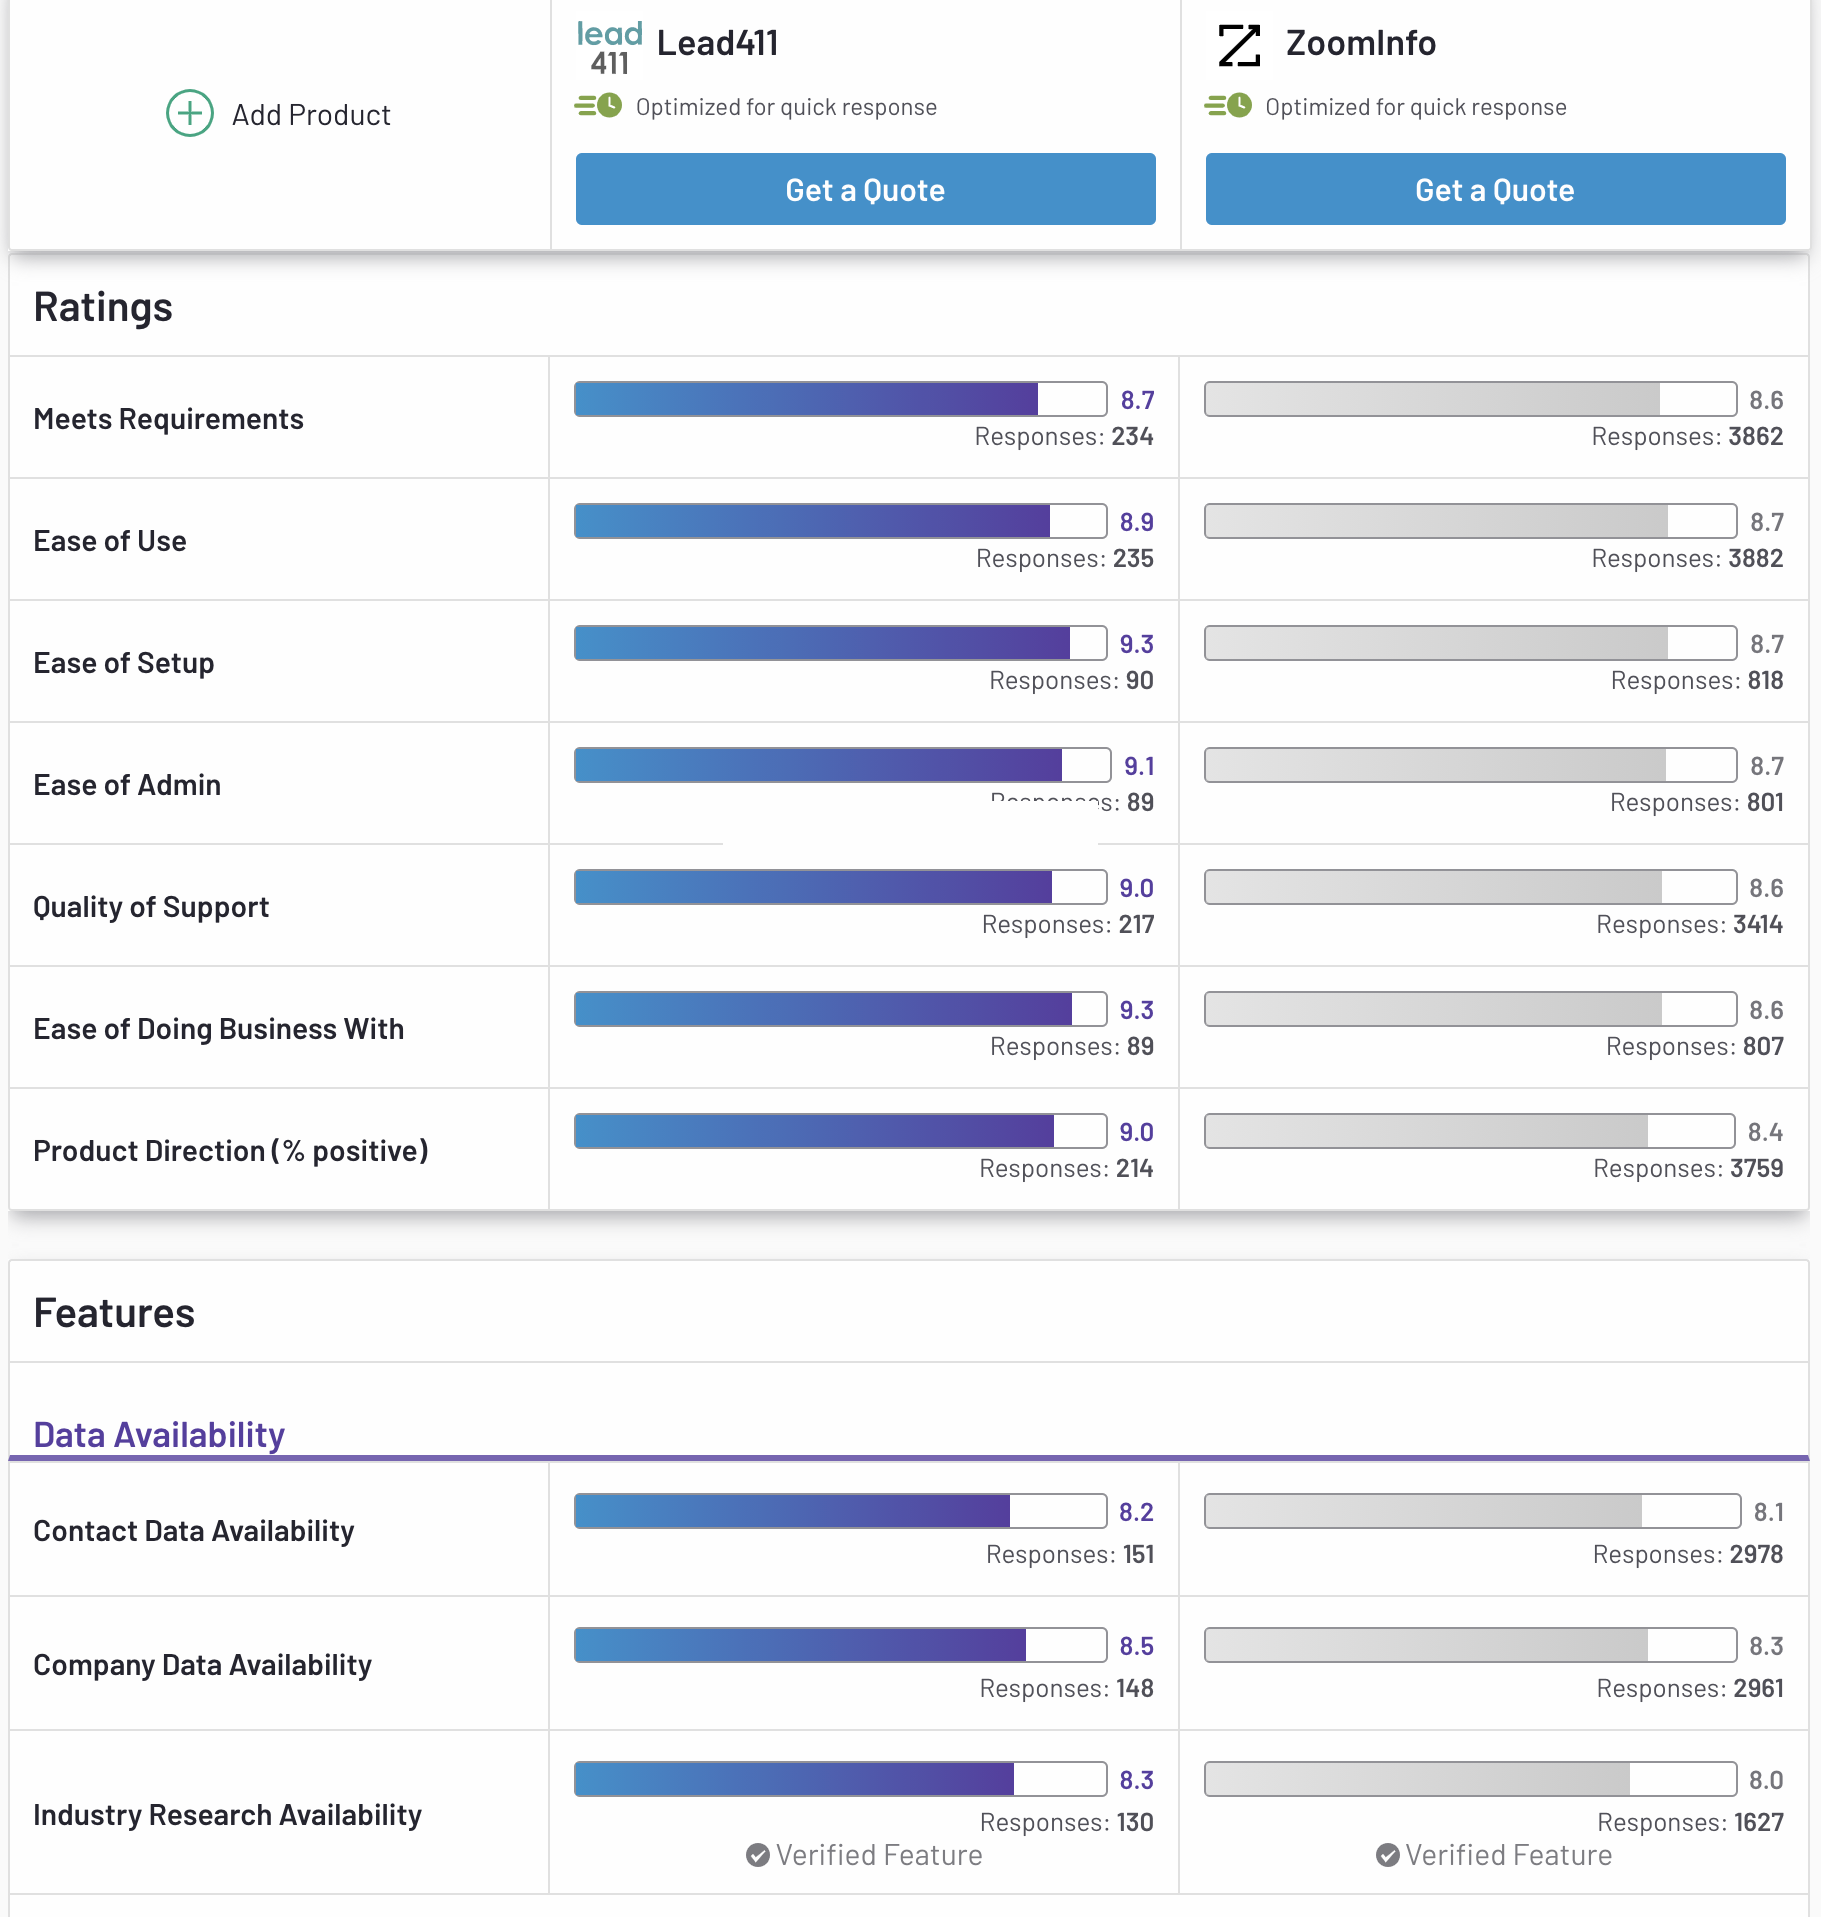The width and height of the screenshot is (1821, 1917).
Task: Click ZoomInfo's Verified Feature checkmark icon
Action: (1388, 1855)
